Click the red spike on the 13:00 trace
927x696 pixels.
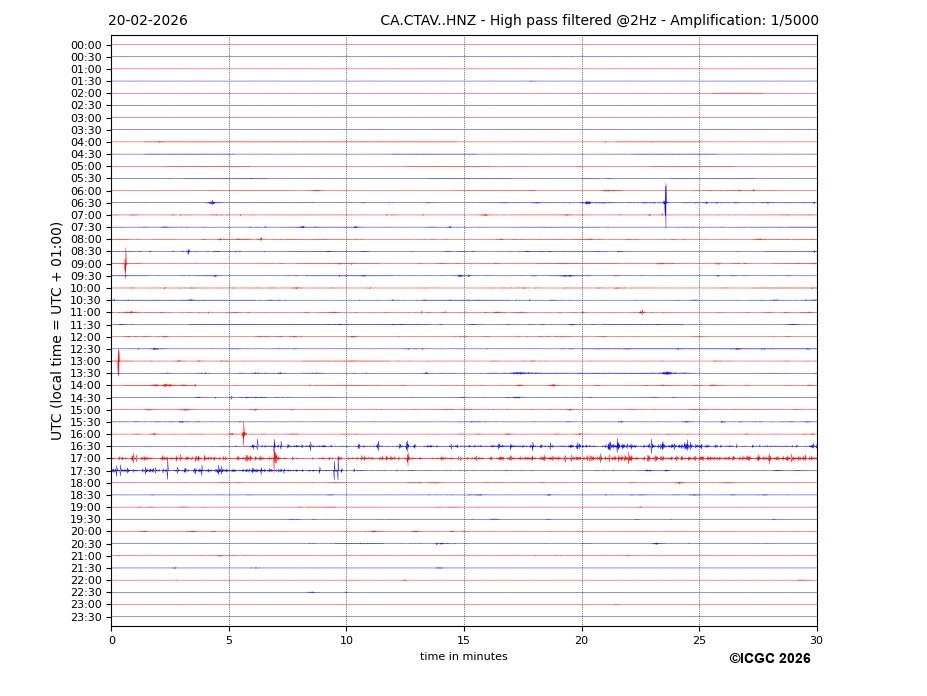pyautogui.click(x=118, y=361)
